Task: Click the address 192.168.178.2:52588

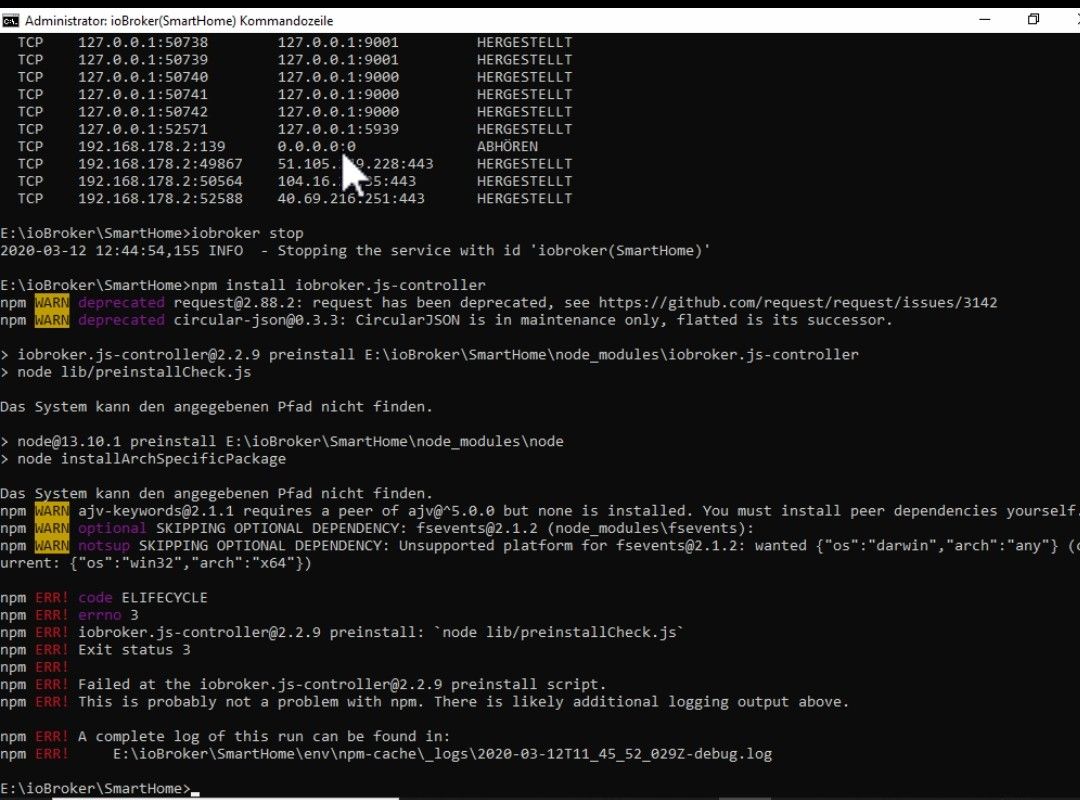Action: coord(160,198)
